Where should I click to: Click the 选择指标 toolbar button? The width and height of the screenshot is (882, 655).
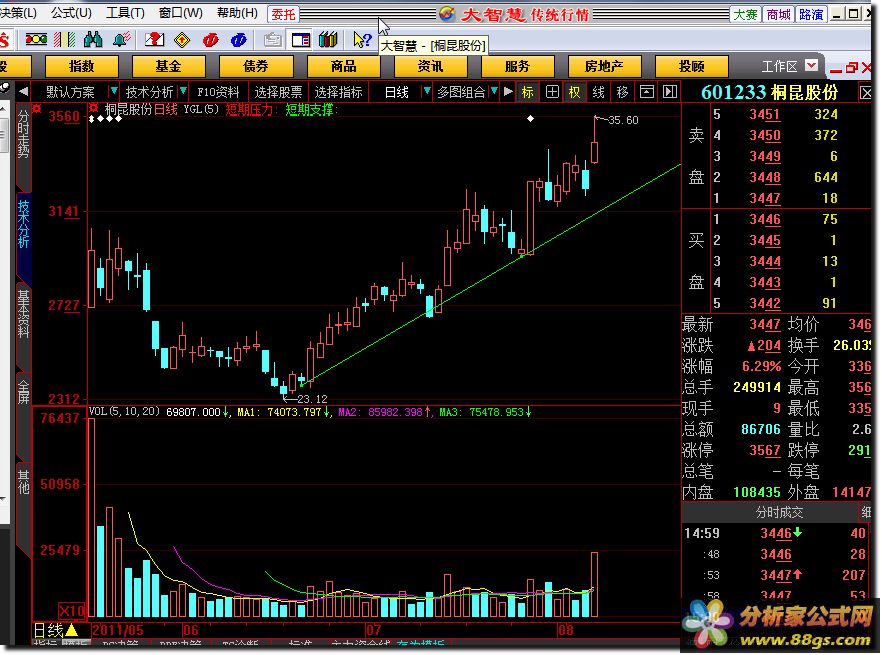tap(338, 92)
